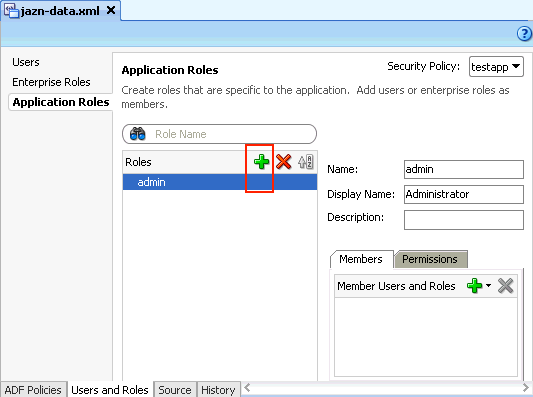533x397 pixels.
Task: Delete selected role with red X icon
Action: [283, 161]
